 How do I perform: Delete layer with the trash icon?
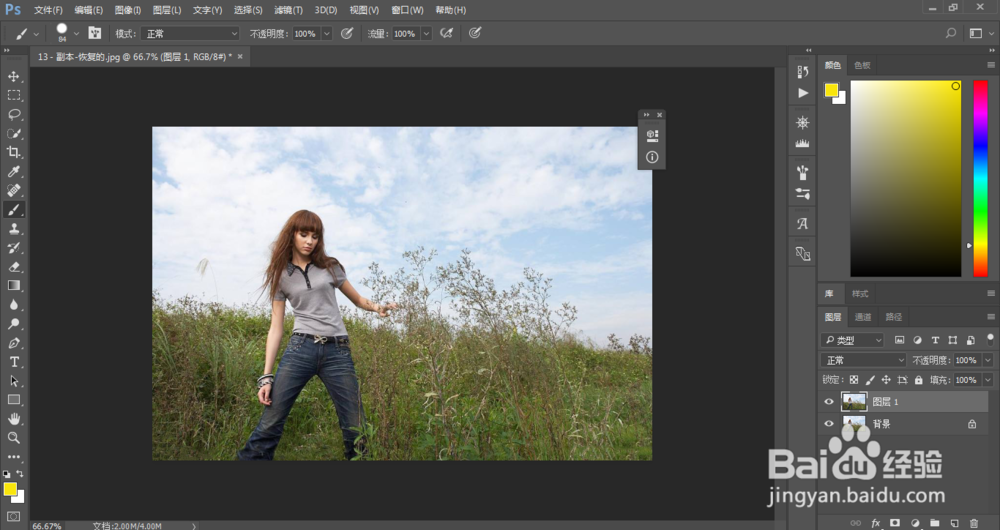973,523
